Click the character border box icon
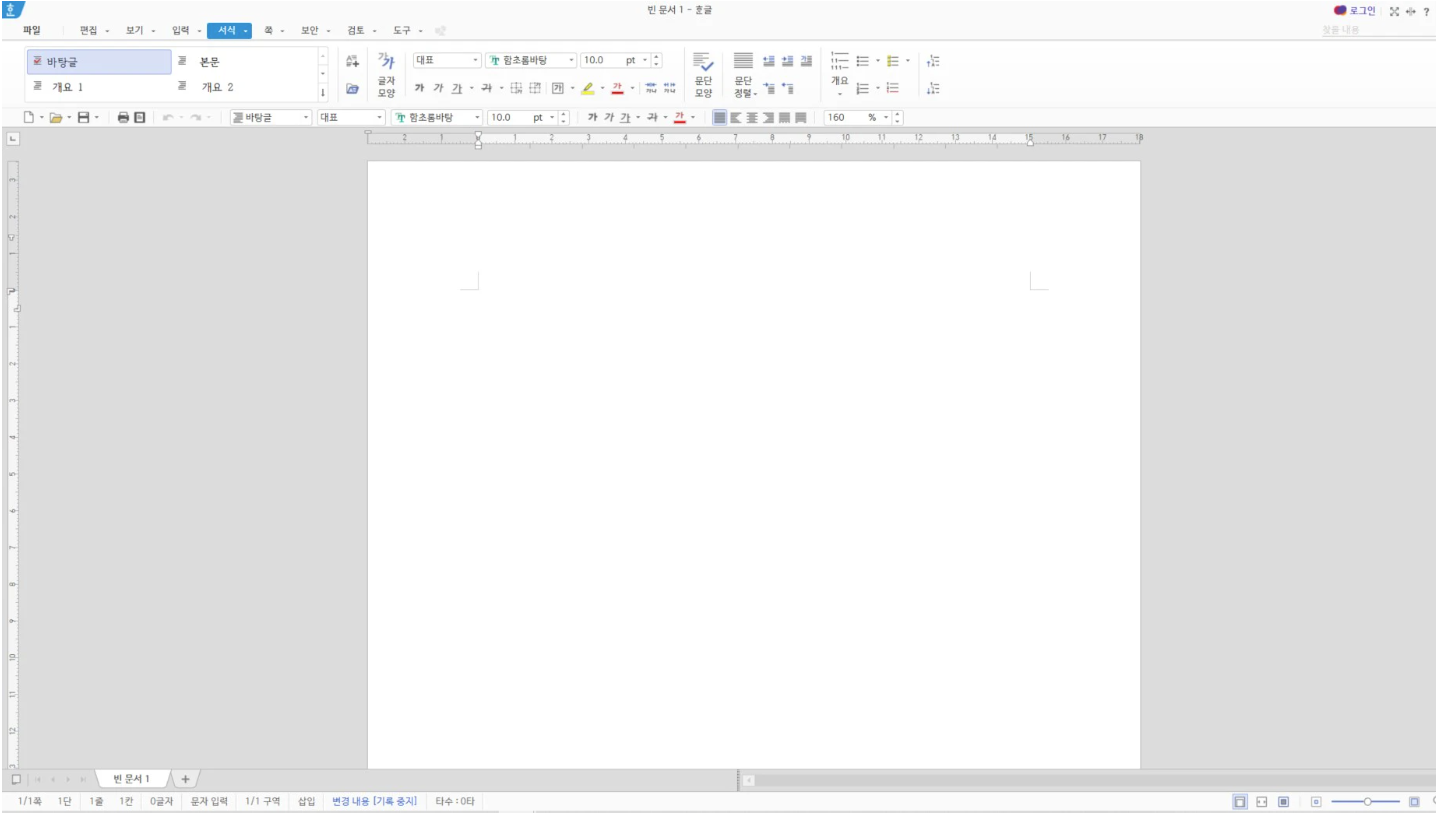Viewport: 1436px width, 818px height. pyautogui.click(x=557, y=88)
